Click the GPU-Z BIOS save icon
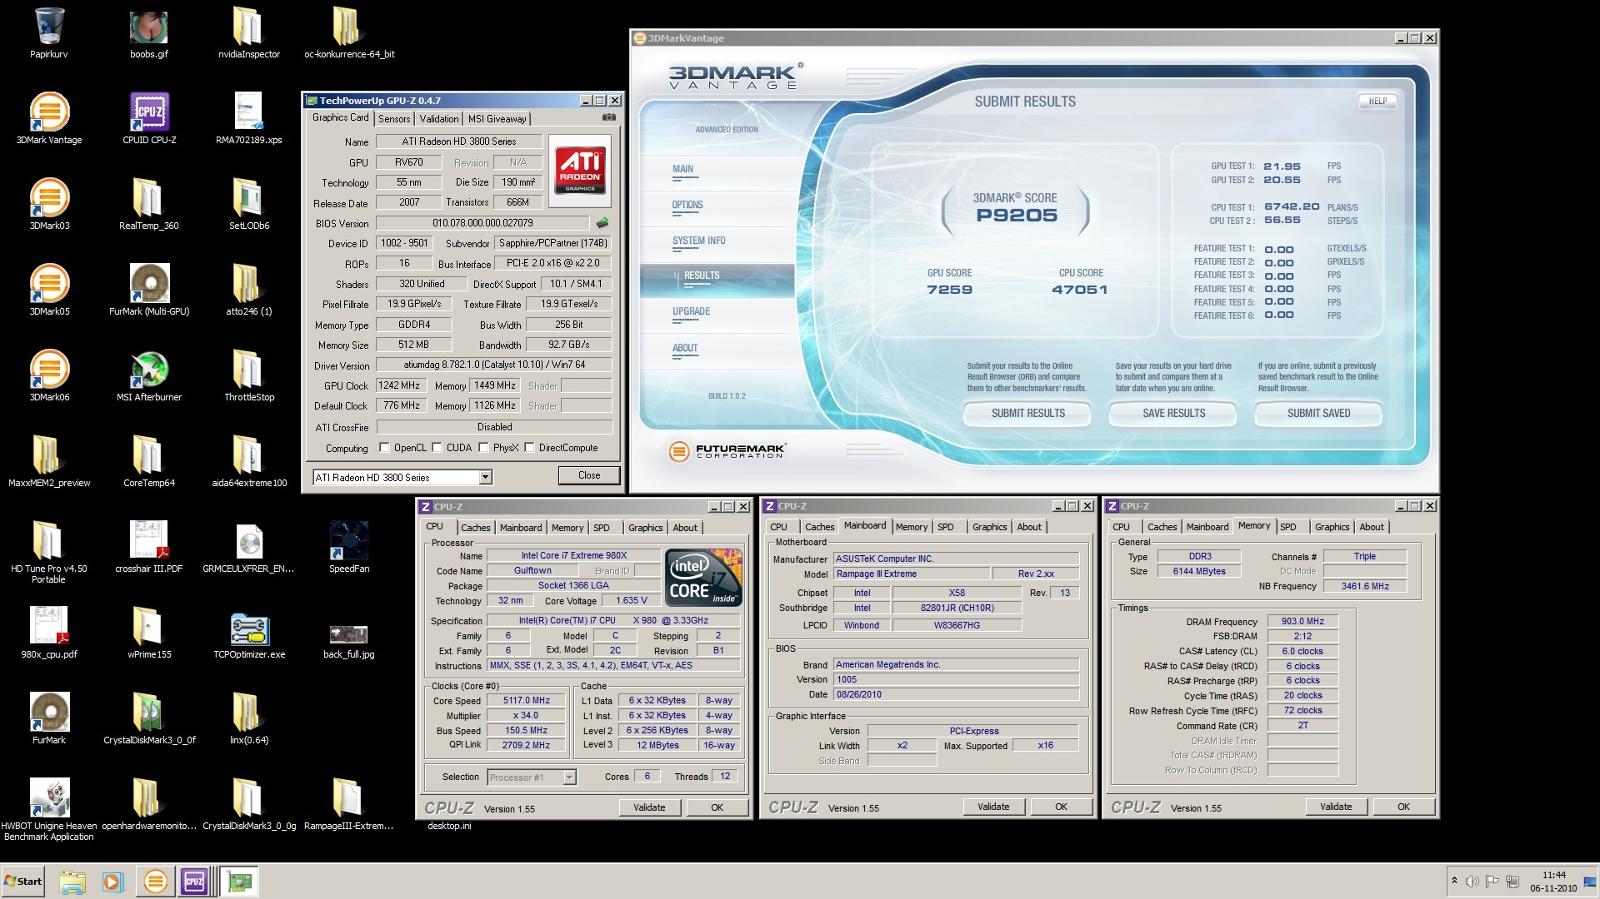This screenshot has width=1600, height=899. click(602, 223)
